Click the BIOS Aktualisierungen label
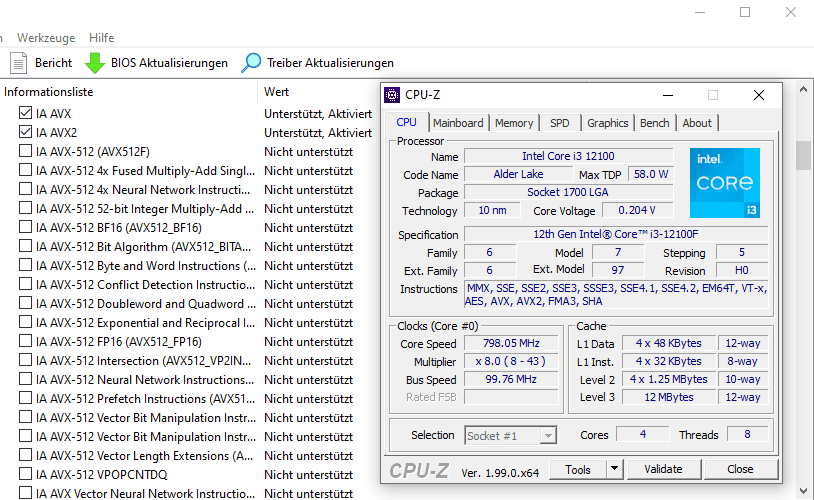This screenshot has width=814, height=500. point(169,63)
